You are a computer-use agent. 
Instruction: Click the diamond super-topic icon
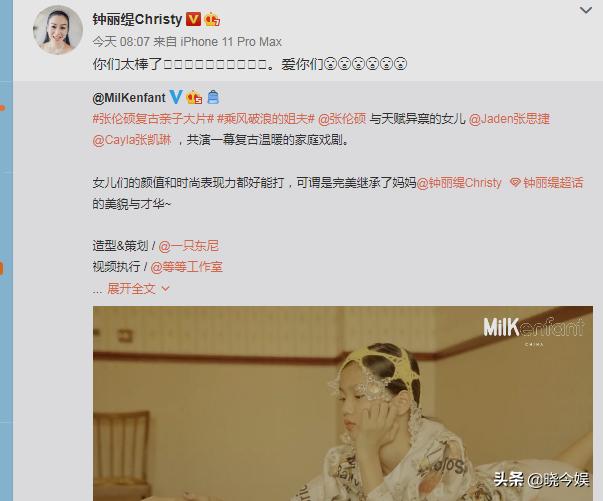[x=515, y=183]
